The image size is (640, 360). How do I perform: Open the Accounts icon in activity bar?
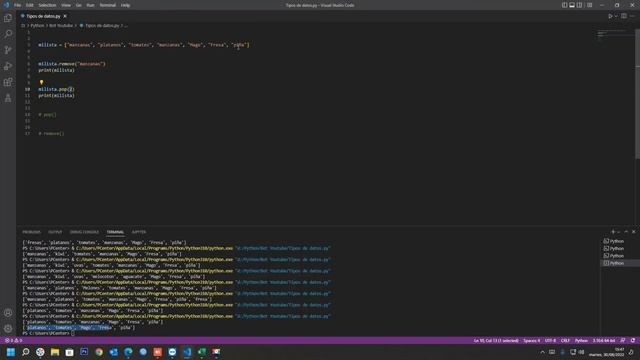(x=8, y=313)
